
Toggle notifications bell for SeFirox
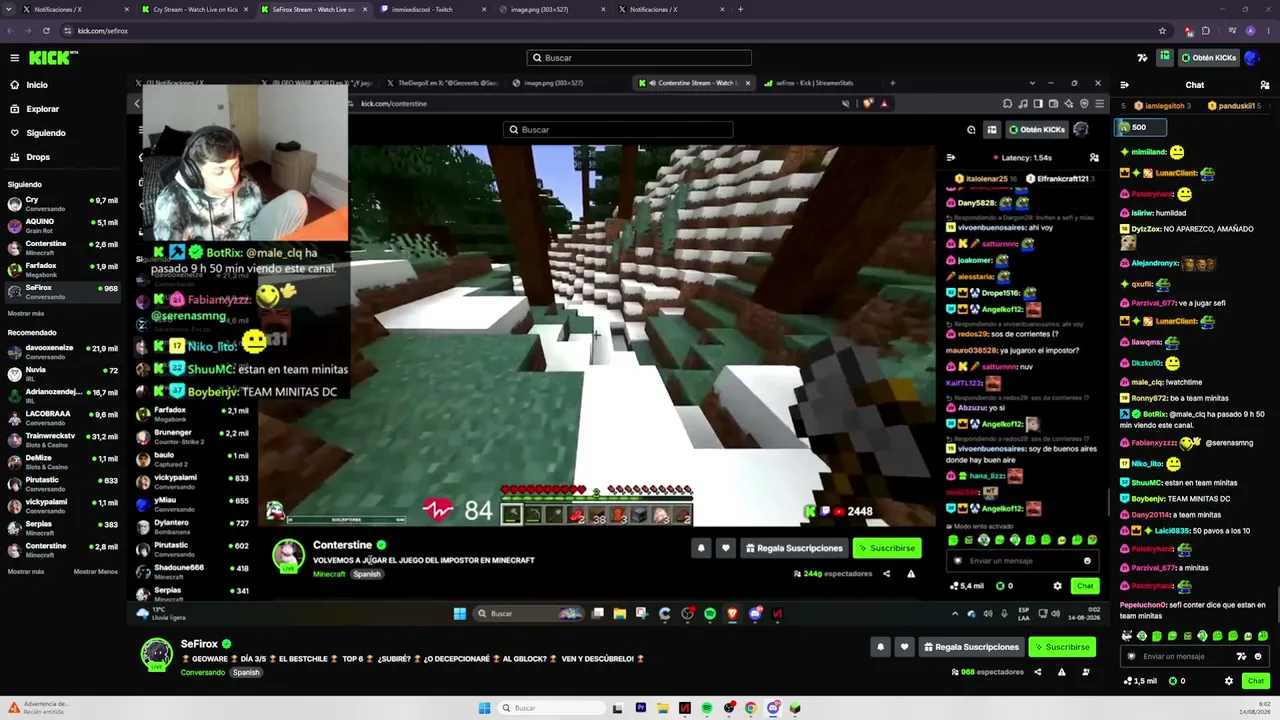pyautogui.click(x=880, y=647)
